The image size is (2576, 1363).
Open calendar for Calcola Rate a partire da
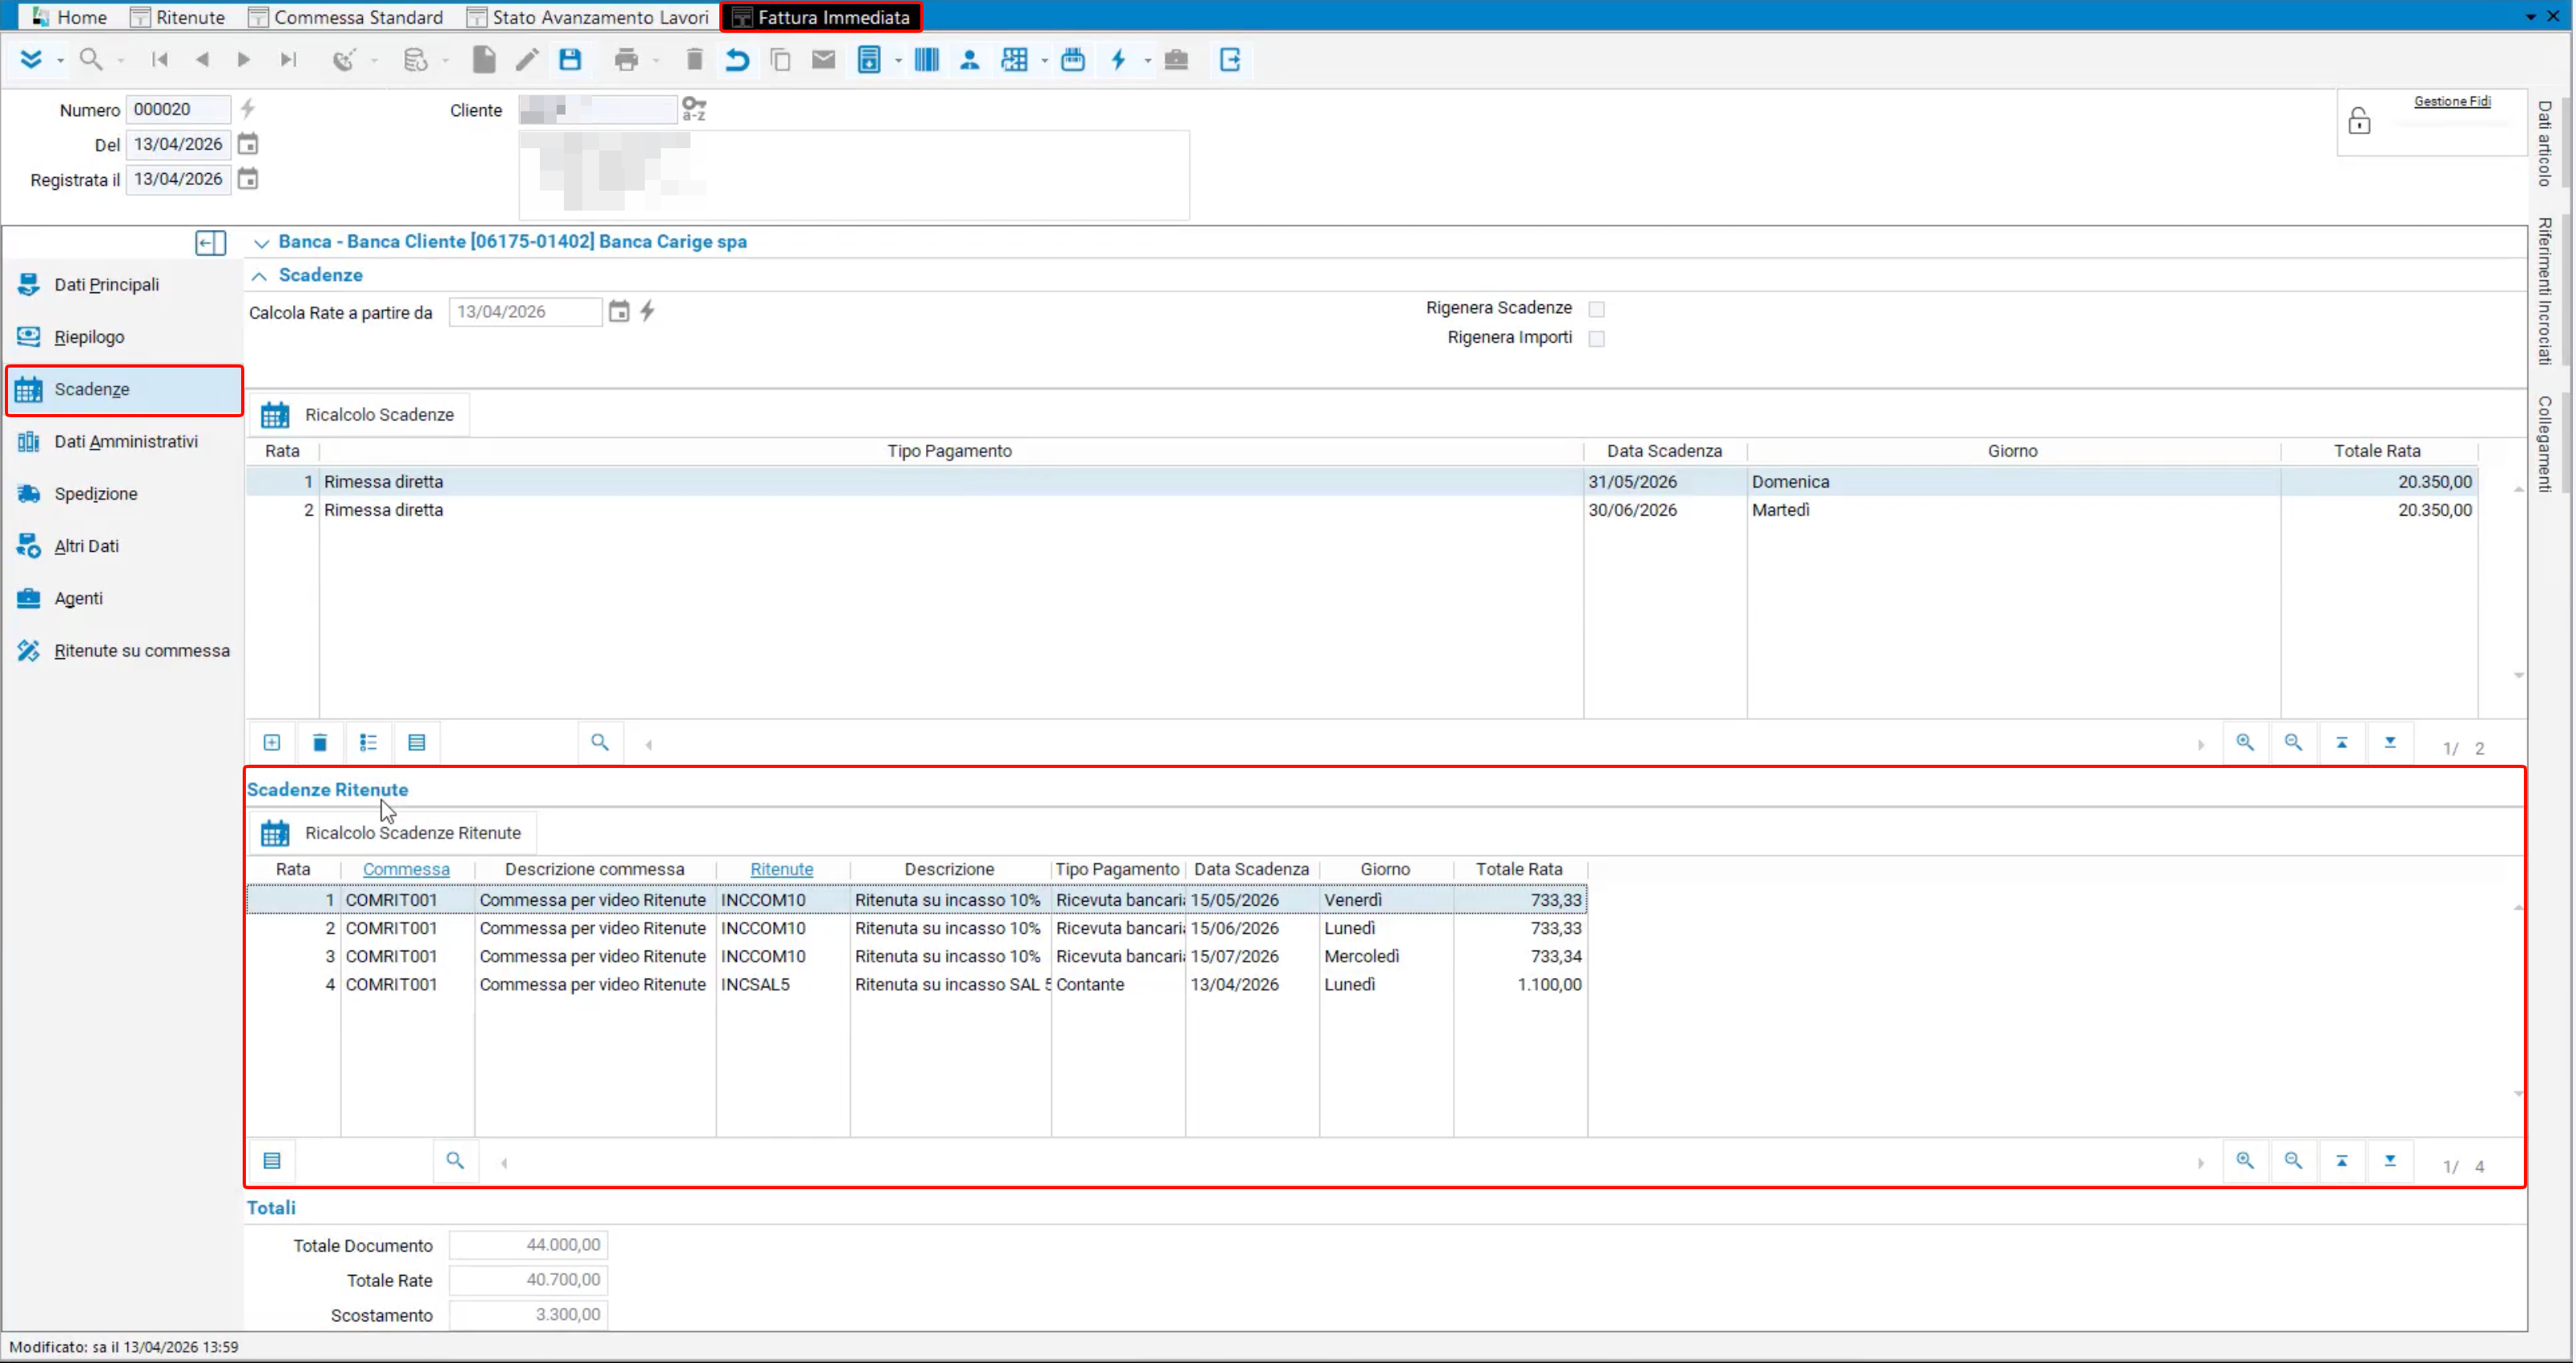619,312
